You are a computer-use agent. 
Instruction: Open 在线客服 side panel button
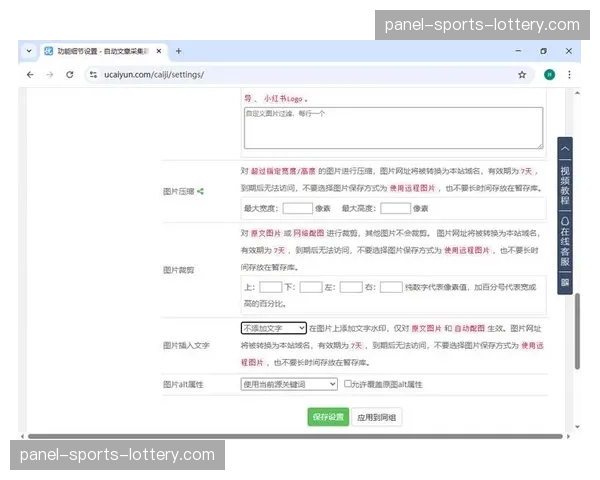tap(565, 242)
